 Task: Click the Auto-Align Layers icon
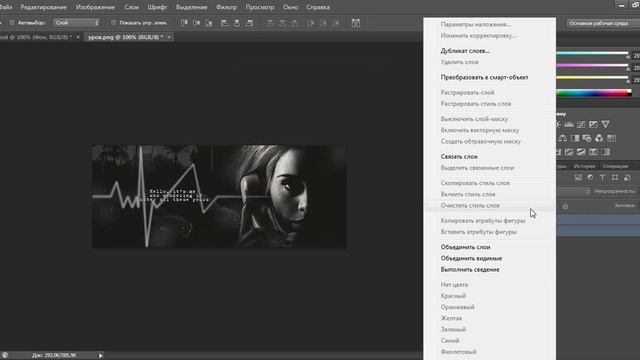coord(356,23)
